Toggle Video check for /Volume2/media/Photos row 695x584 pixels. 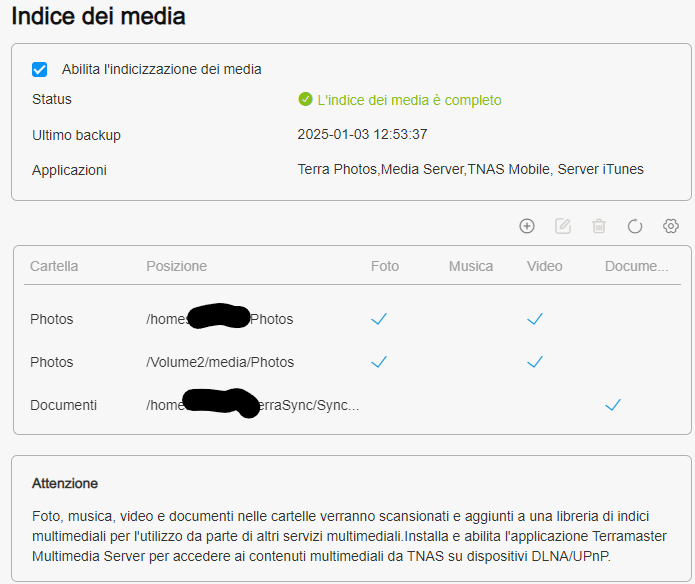point(535,362)
